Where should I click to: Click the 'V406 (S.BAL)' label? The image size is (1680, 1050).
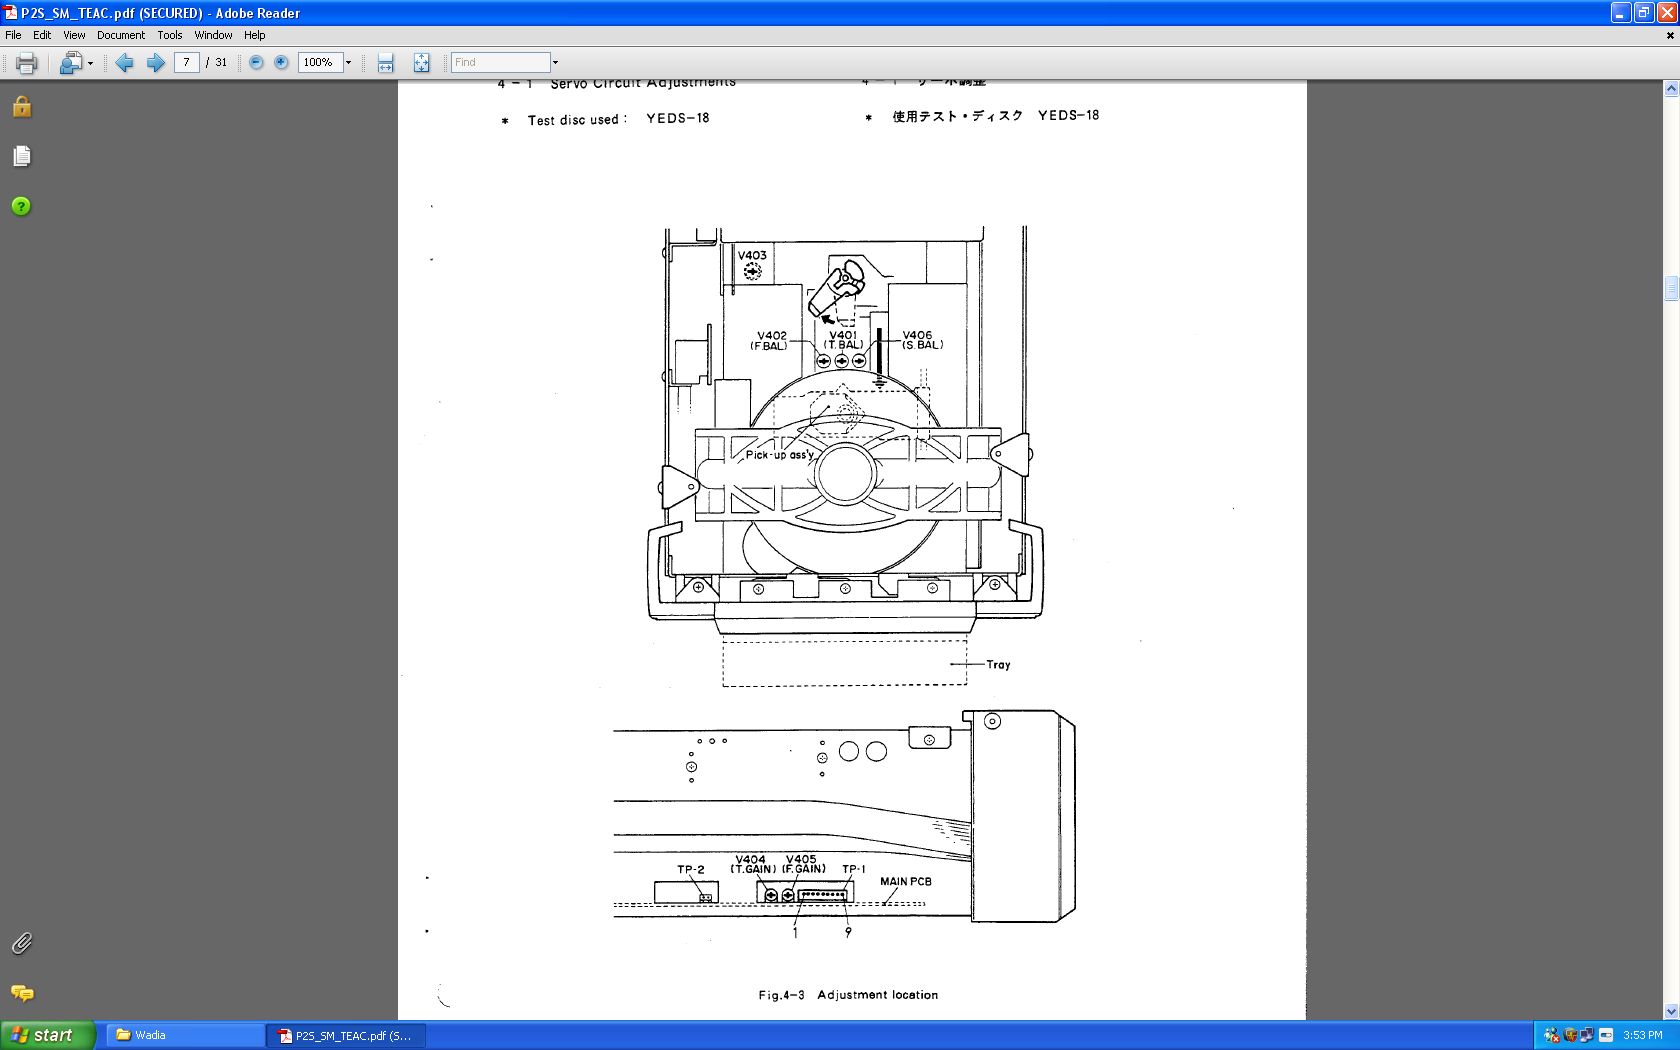coord(922,341)
